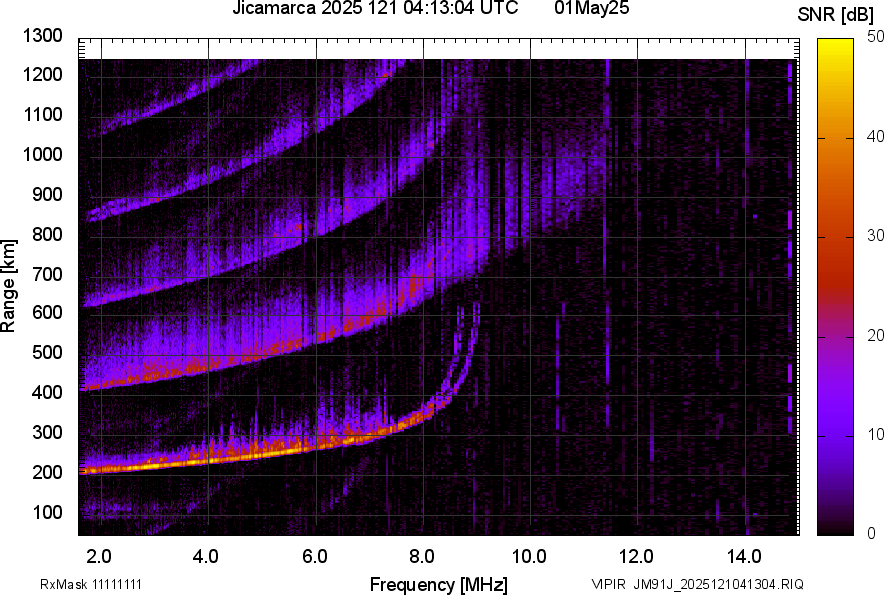The height and width of the screenshot is (595, 884).
Task: Click the range tick label '1200'
Action: [x=42, y=74]
